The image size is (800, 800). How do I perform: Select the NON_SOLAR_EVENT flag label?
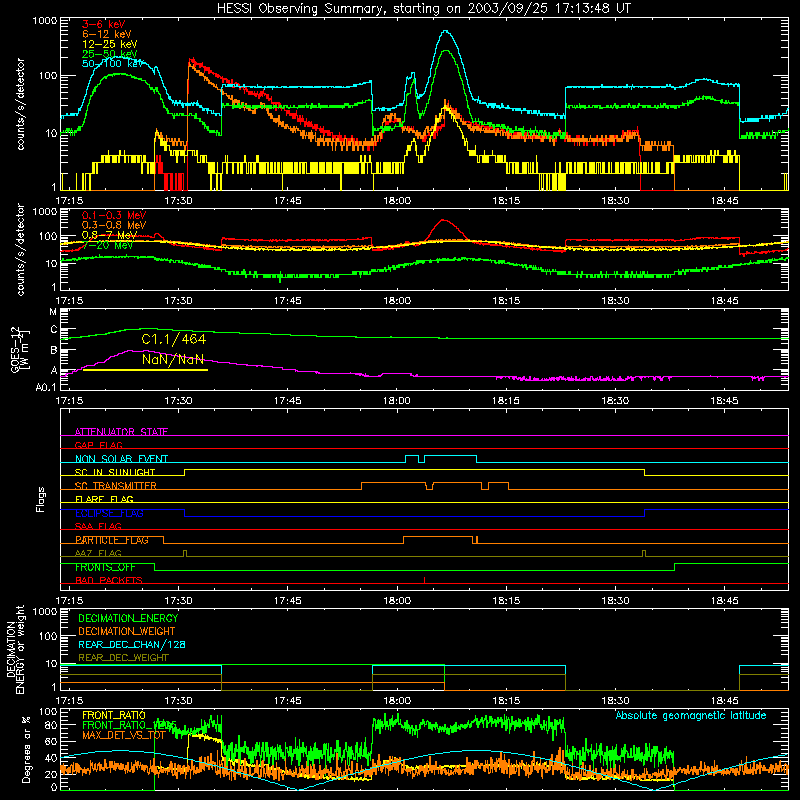coord(121,459)
